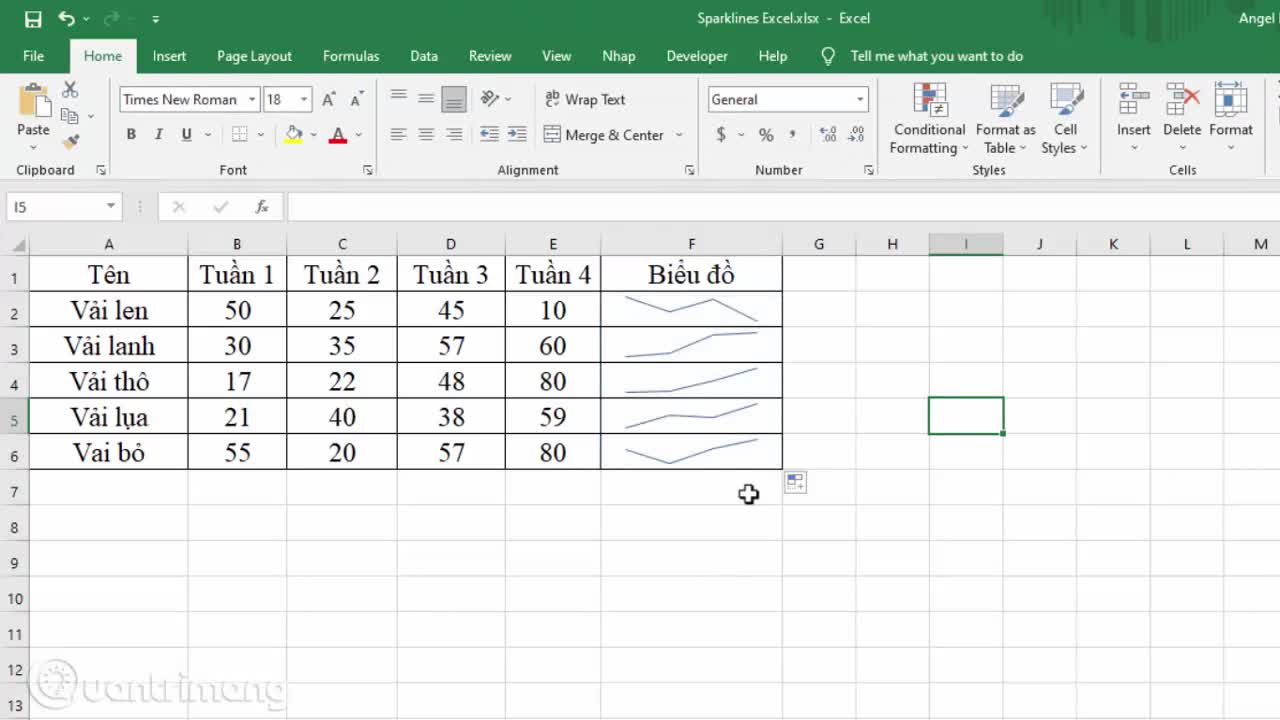Open the Number dialog launcher
Viewport: 1280px width, 720px height.
pyautogui.click(x=868, y=170)
